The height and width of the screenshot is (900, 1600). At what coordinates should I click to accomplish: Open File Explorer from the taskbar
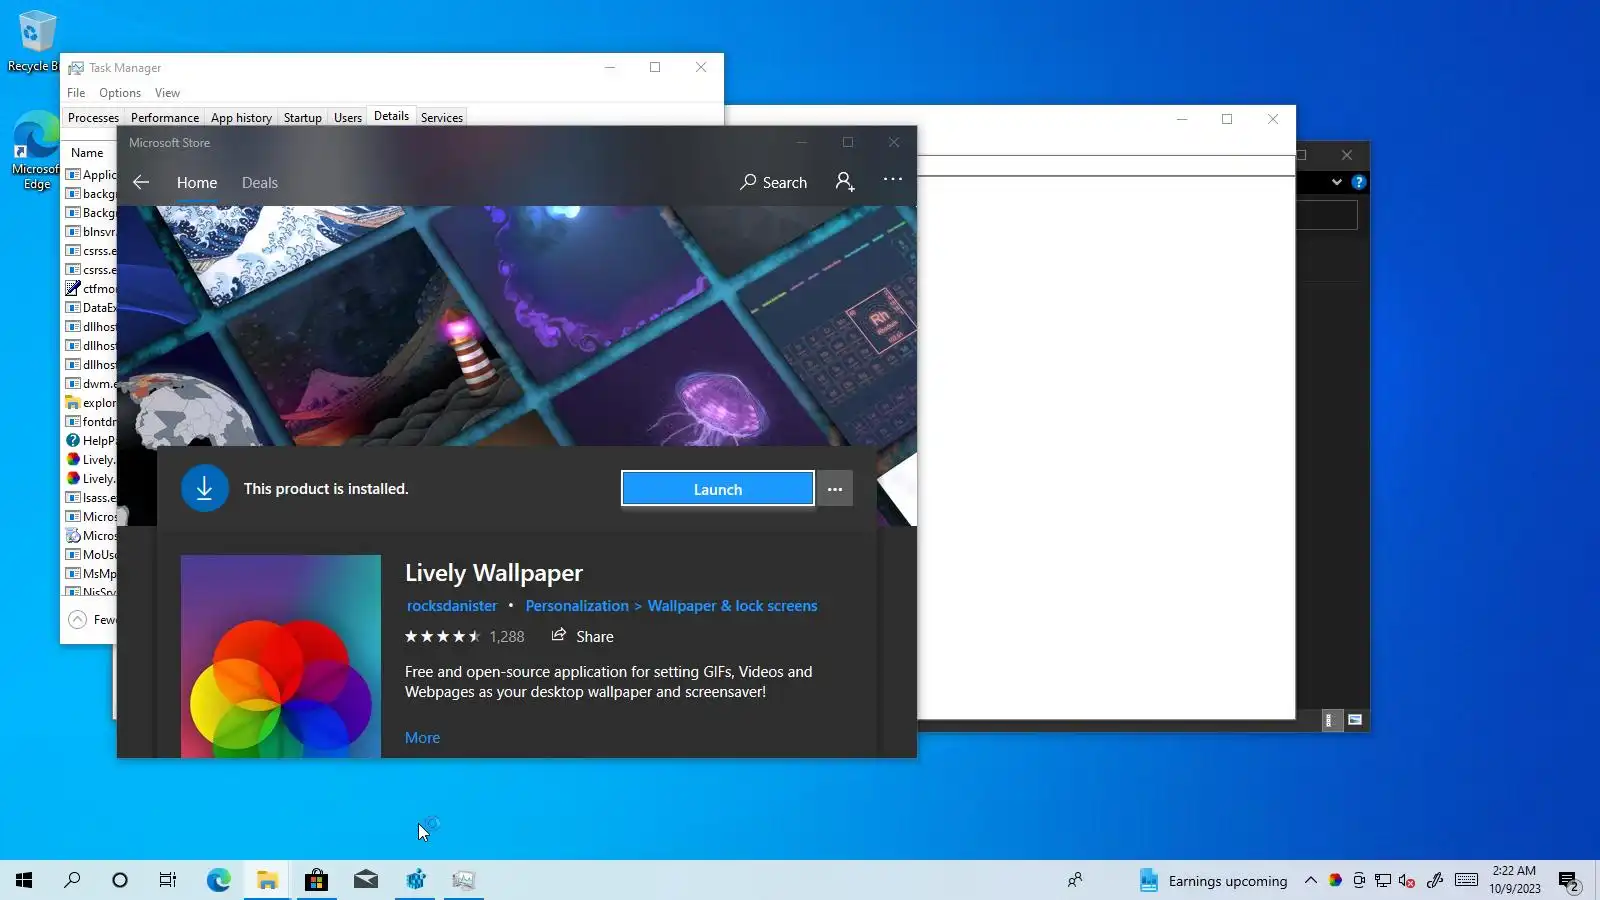point(267,880)
